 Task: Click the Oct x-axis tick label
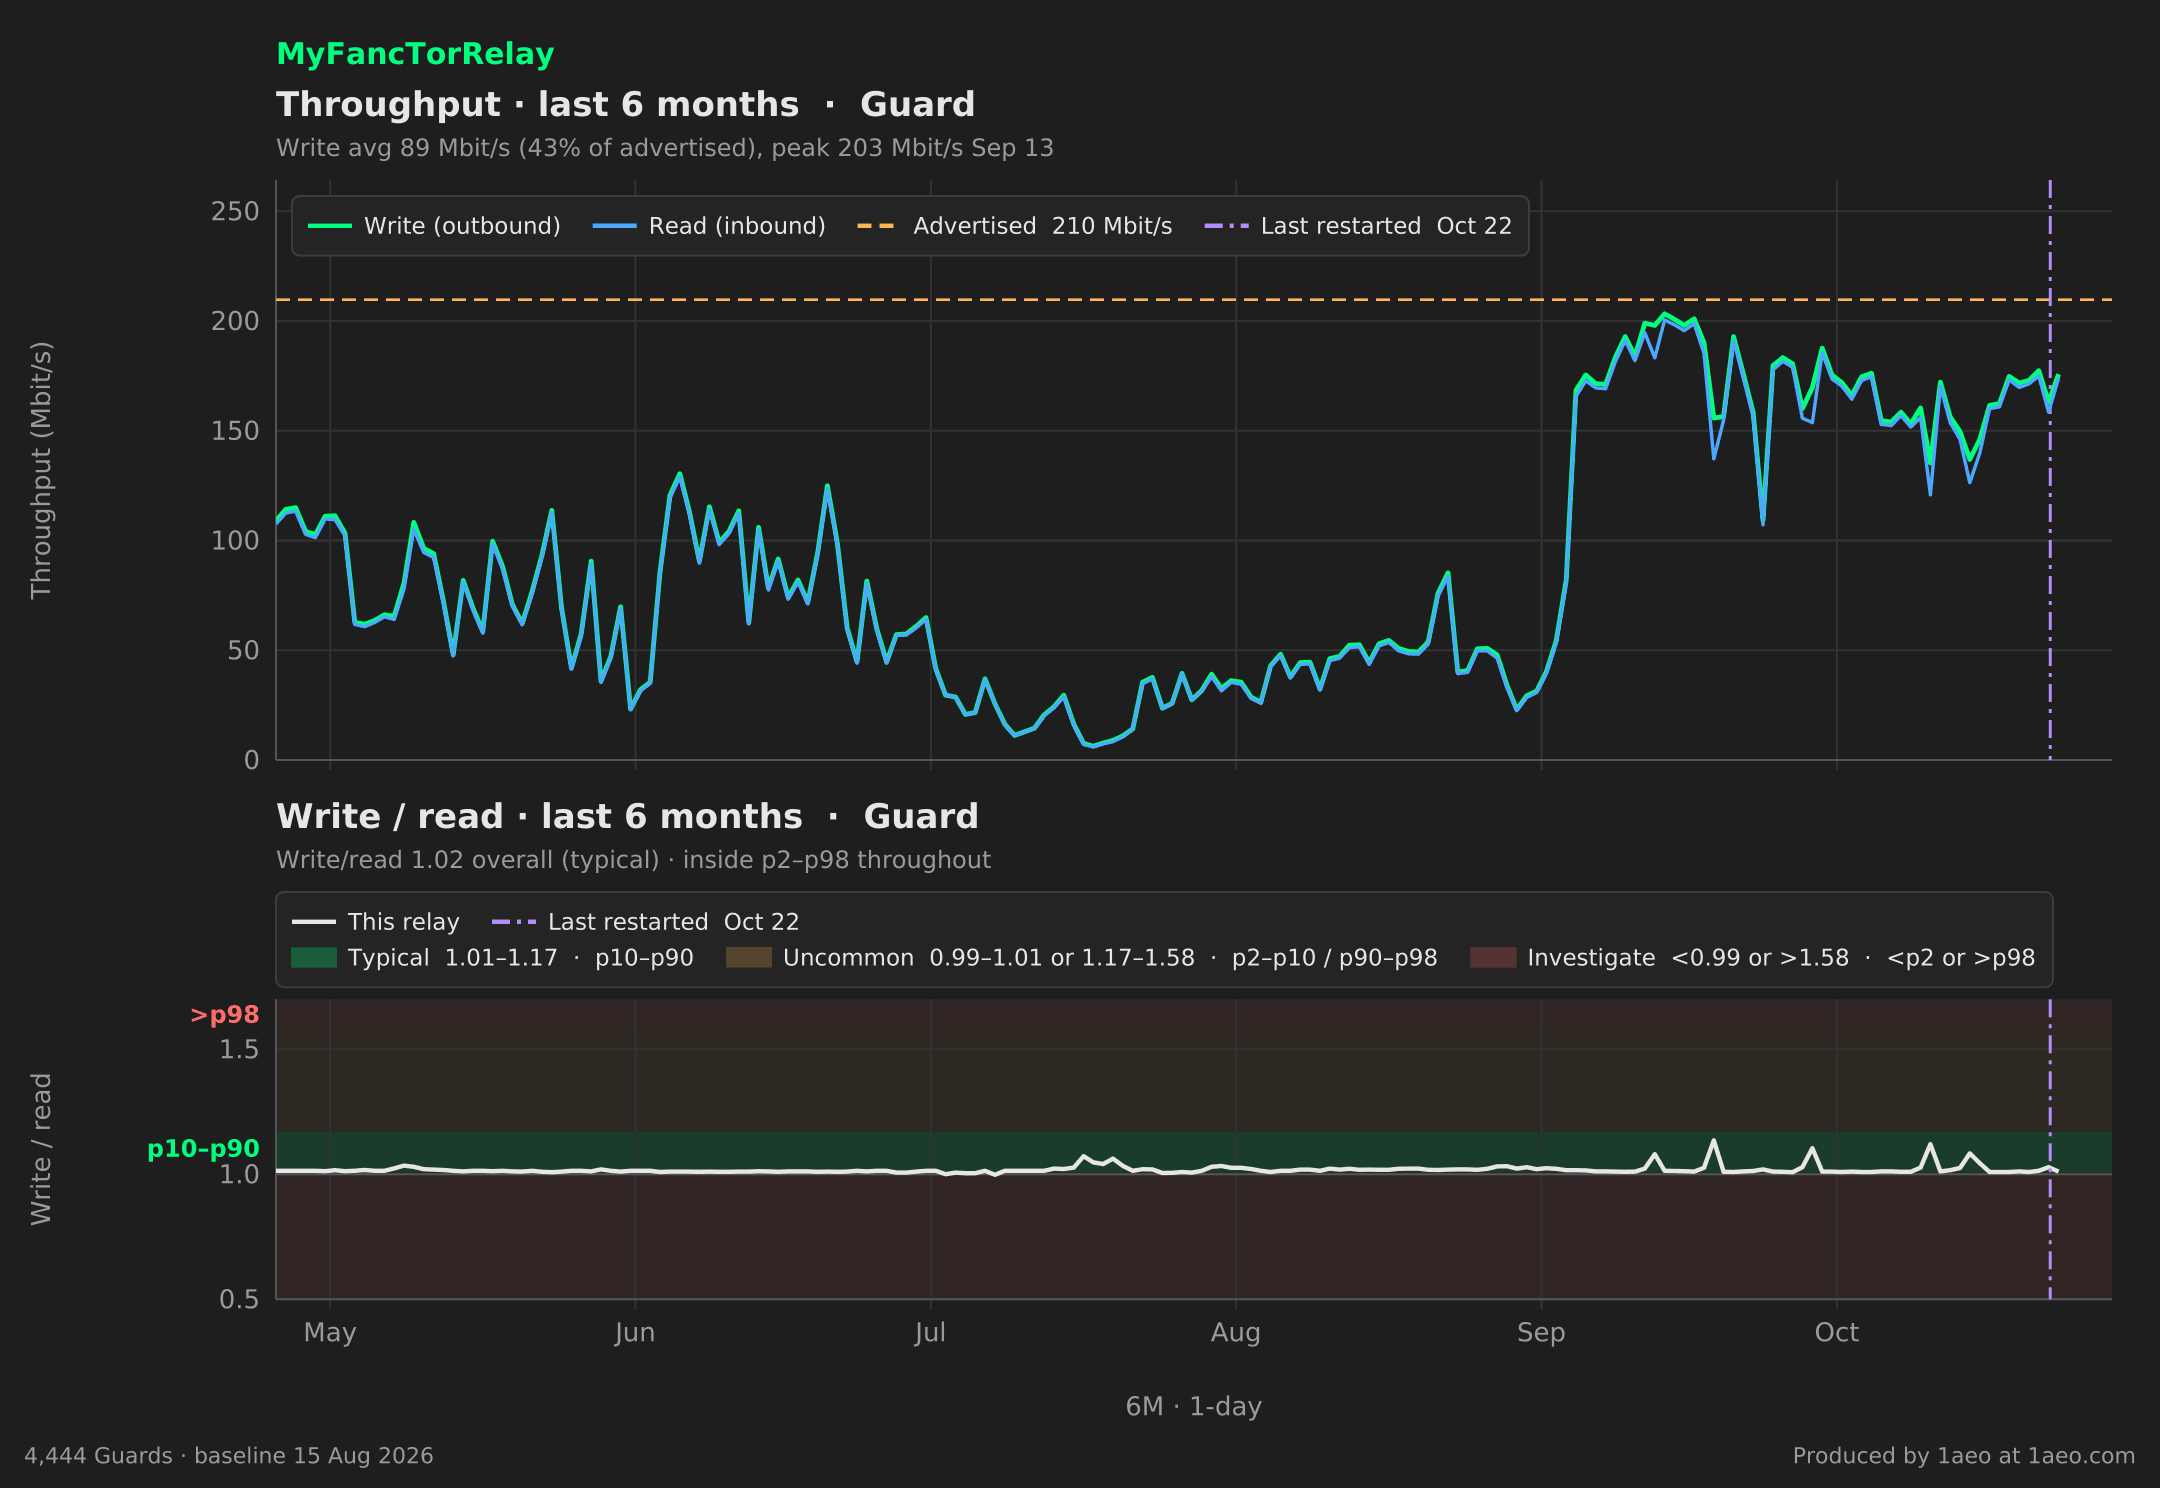(1837, 1333)
